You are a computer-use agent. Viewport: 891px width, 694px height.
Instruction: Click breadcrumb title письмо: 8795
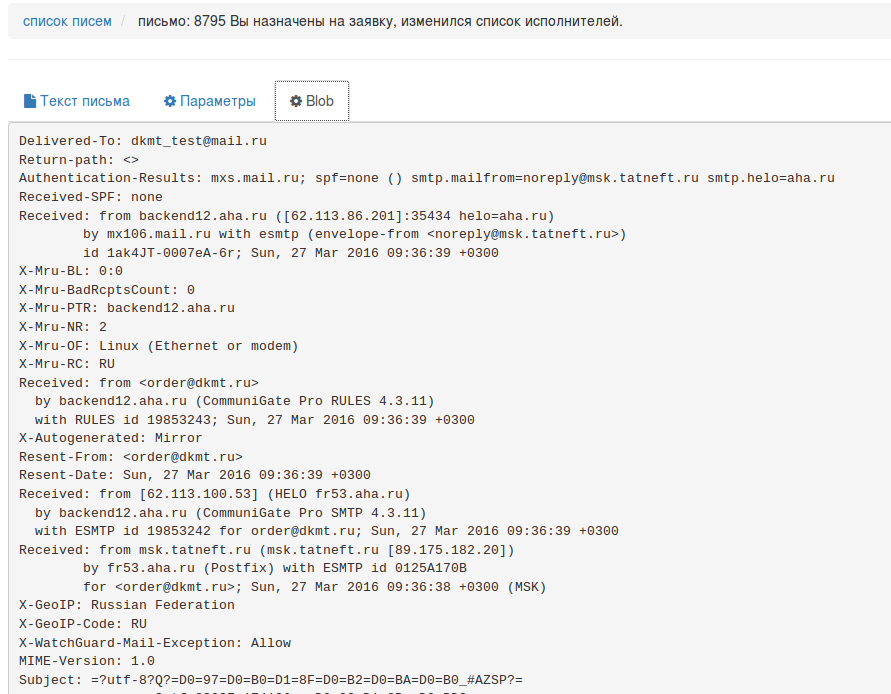[x=380, y=21]
